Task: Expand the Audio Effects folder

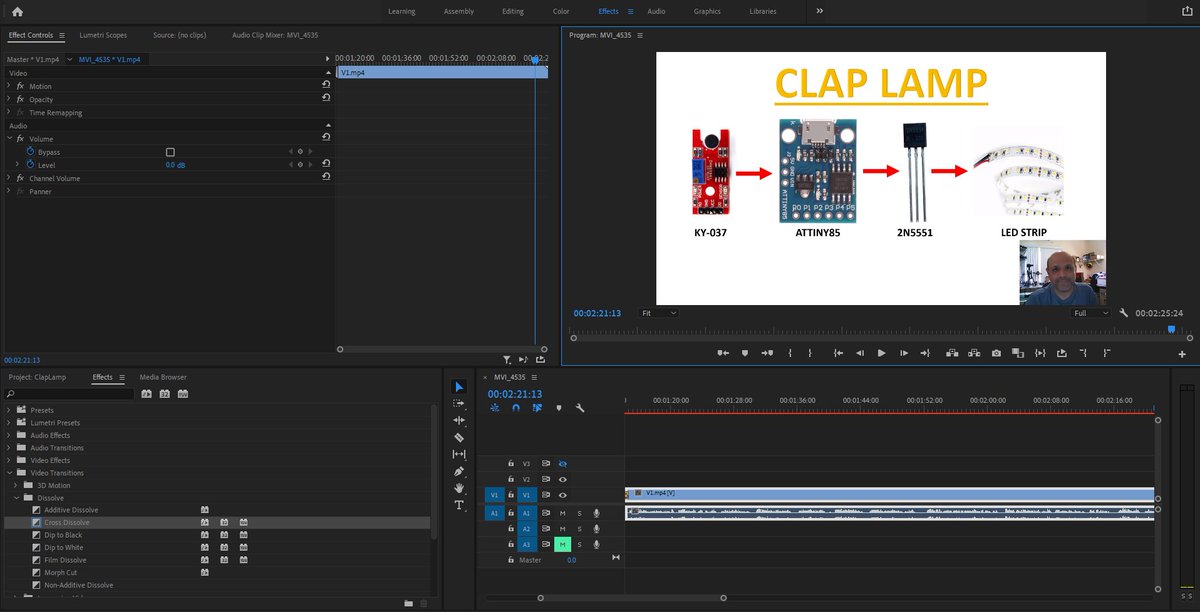Action: pyautogui.click(x=9, y=435)
